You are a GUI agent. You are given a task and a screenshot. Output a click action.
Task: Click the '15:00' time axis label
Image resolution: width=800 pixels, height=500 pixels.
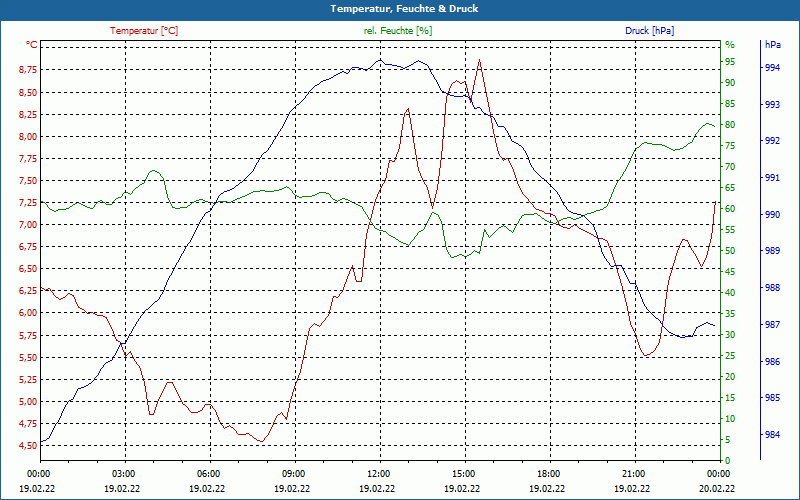click(463, 473)
